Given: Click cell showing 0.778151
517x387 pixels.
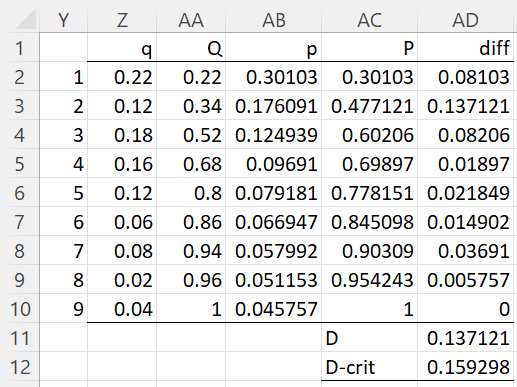Looking at the screenshot, I should tap(369, 193).
